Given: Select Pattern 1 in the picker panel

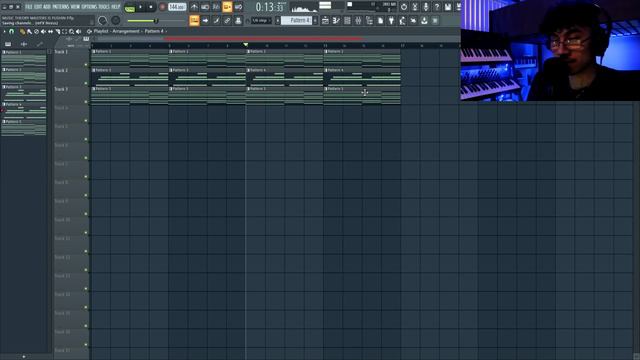Looking at the screenshot, I should point(24,58).
